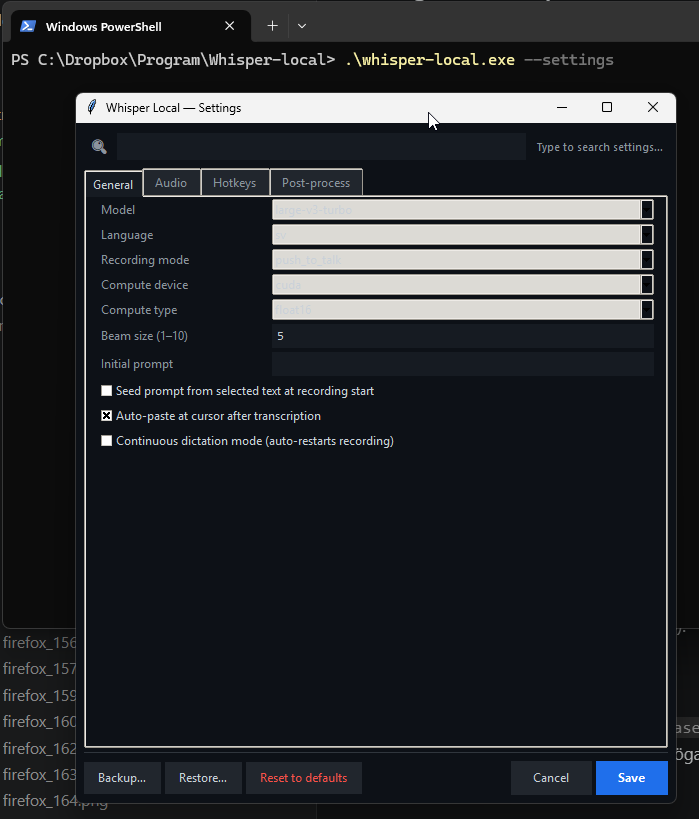Click the PowerShell command line text
This screenshot has width=699, height=819.
(x=312, y=60)
